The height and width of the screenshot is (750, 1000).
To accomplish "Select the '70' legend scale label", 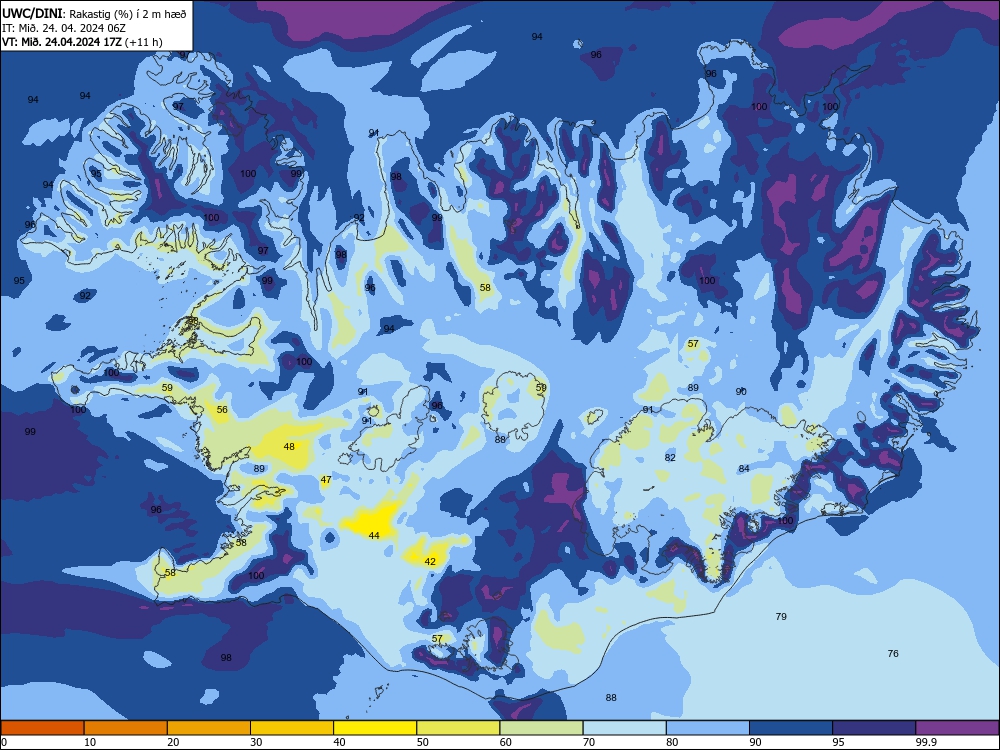I will 589,742.
